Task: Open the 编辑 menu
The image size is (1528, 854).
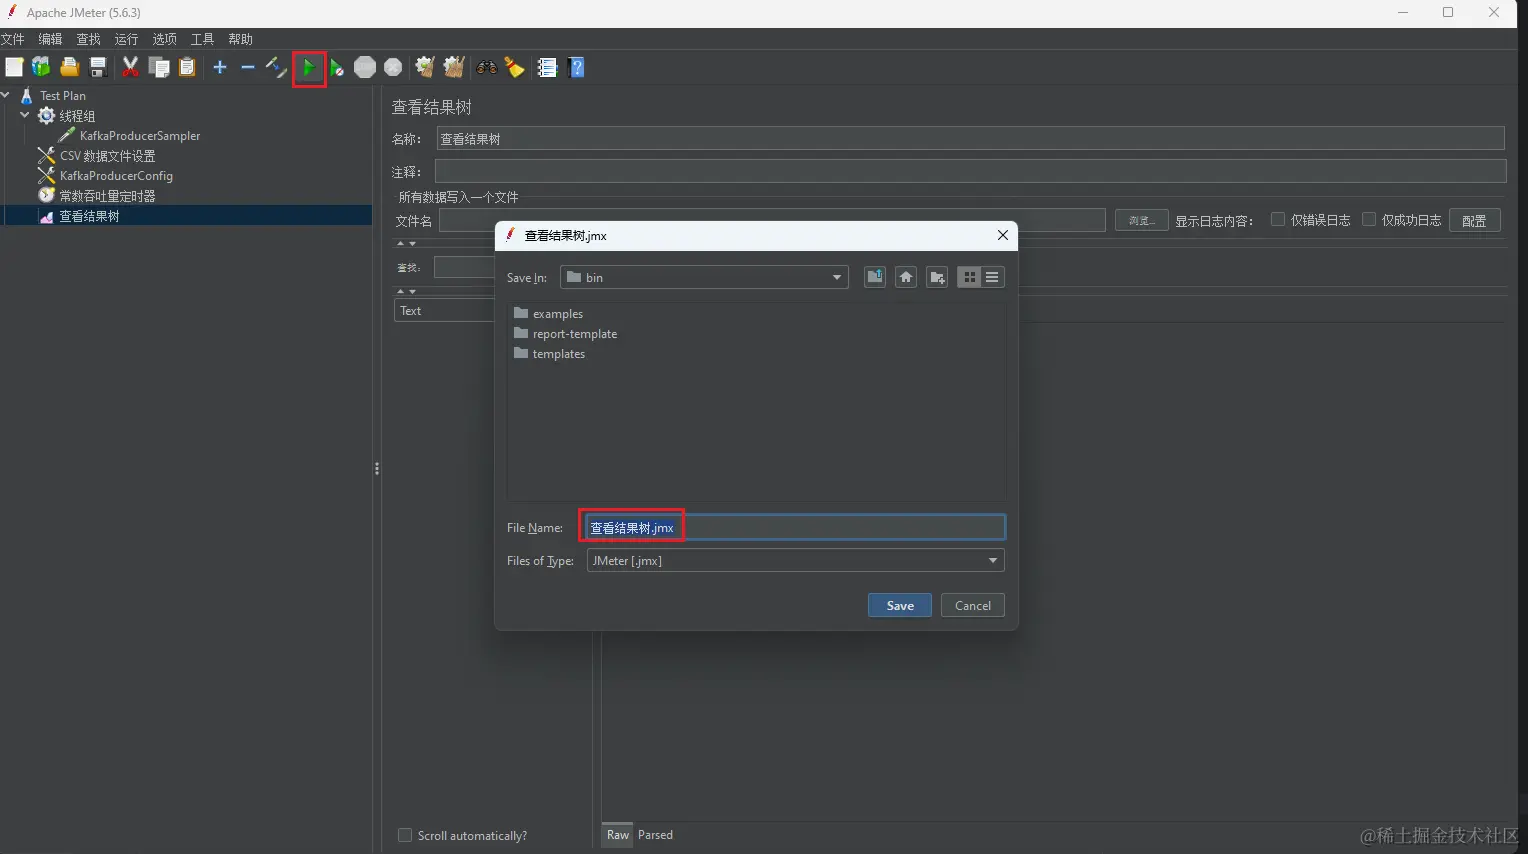Action: click(x=50, y=39)
